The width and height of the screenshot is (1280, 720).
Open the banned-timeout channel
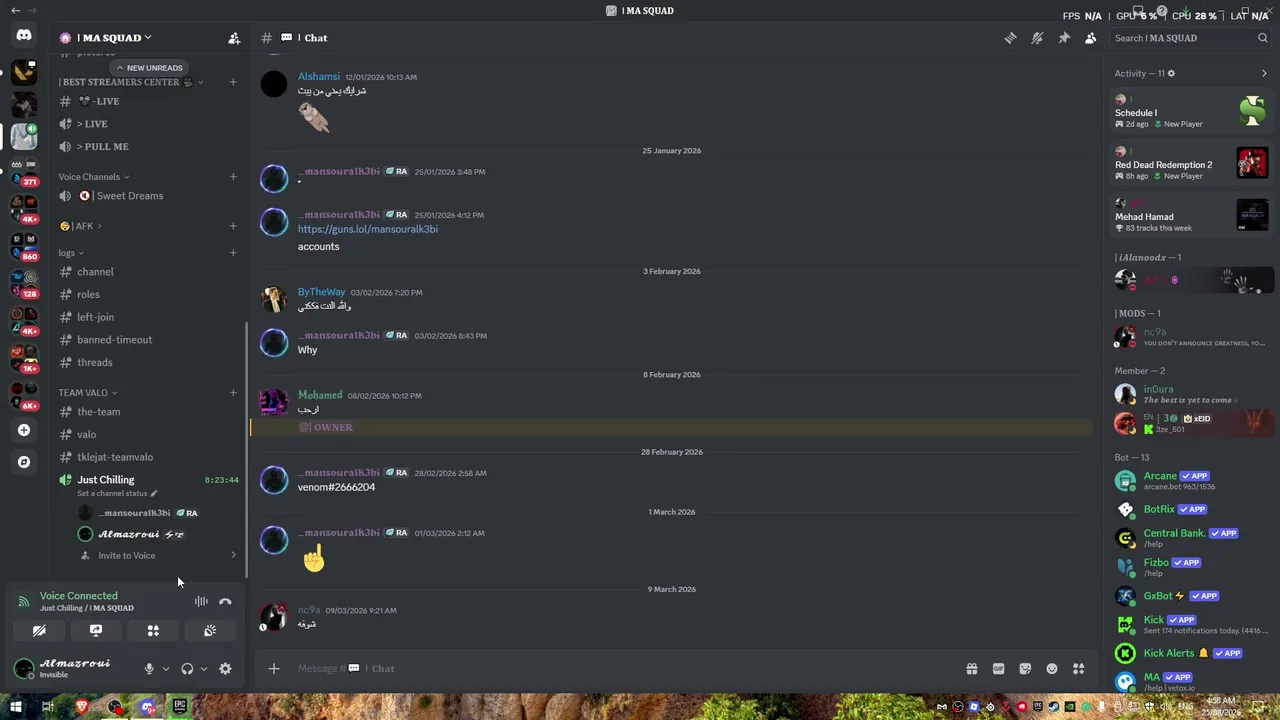click(x=148, y=340)
